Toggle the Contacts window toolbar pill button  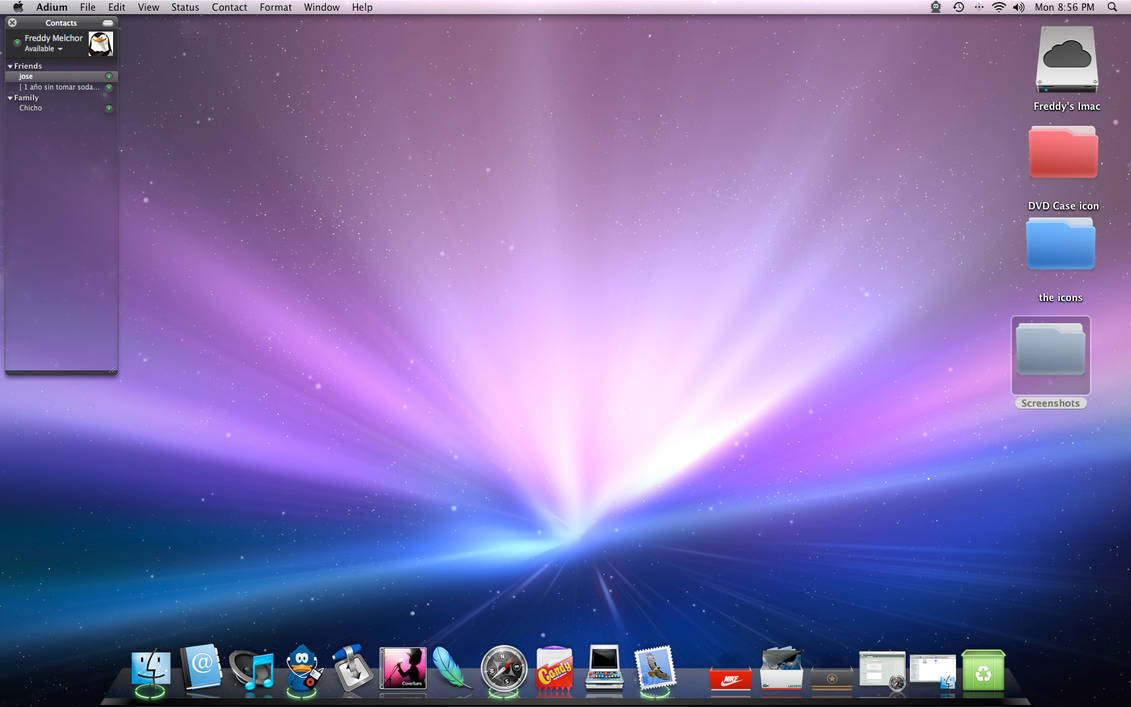(108, 22)
